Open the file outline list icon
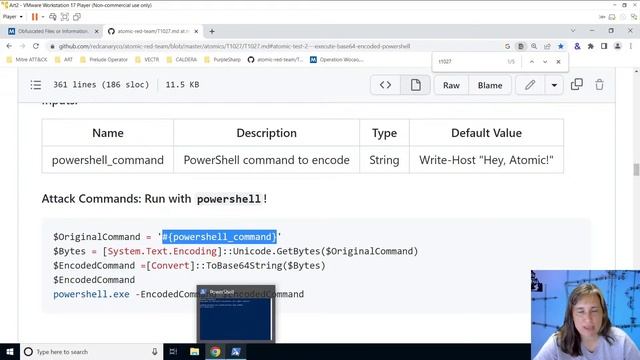 point(36,85)
